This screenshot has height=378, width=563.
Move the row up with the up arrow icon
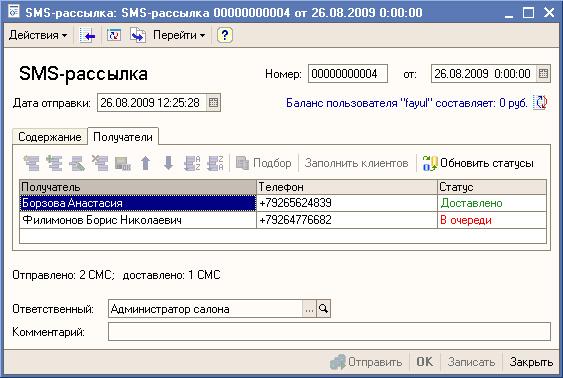[145, 163]
